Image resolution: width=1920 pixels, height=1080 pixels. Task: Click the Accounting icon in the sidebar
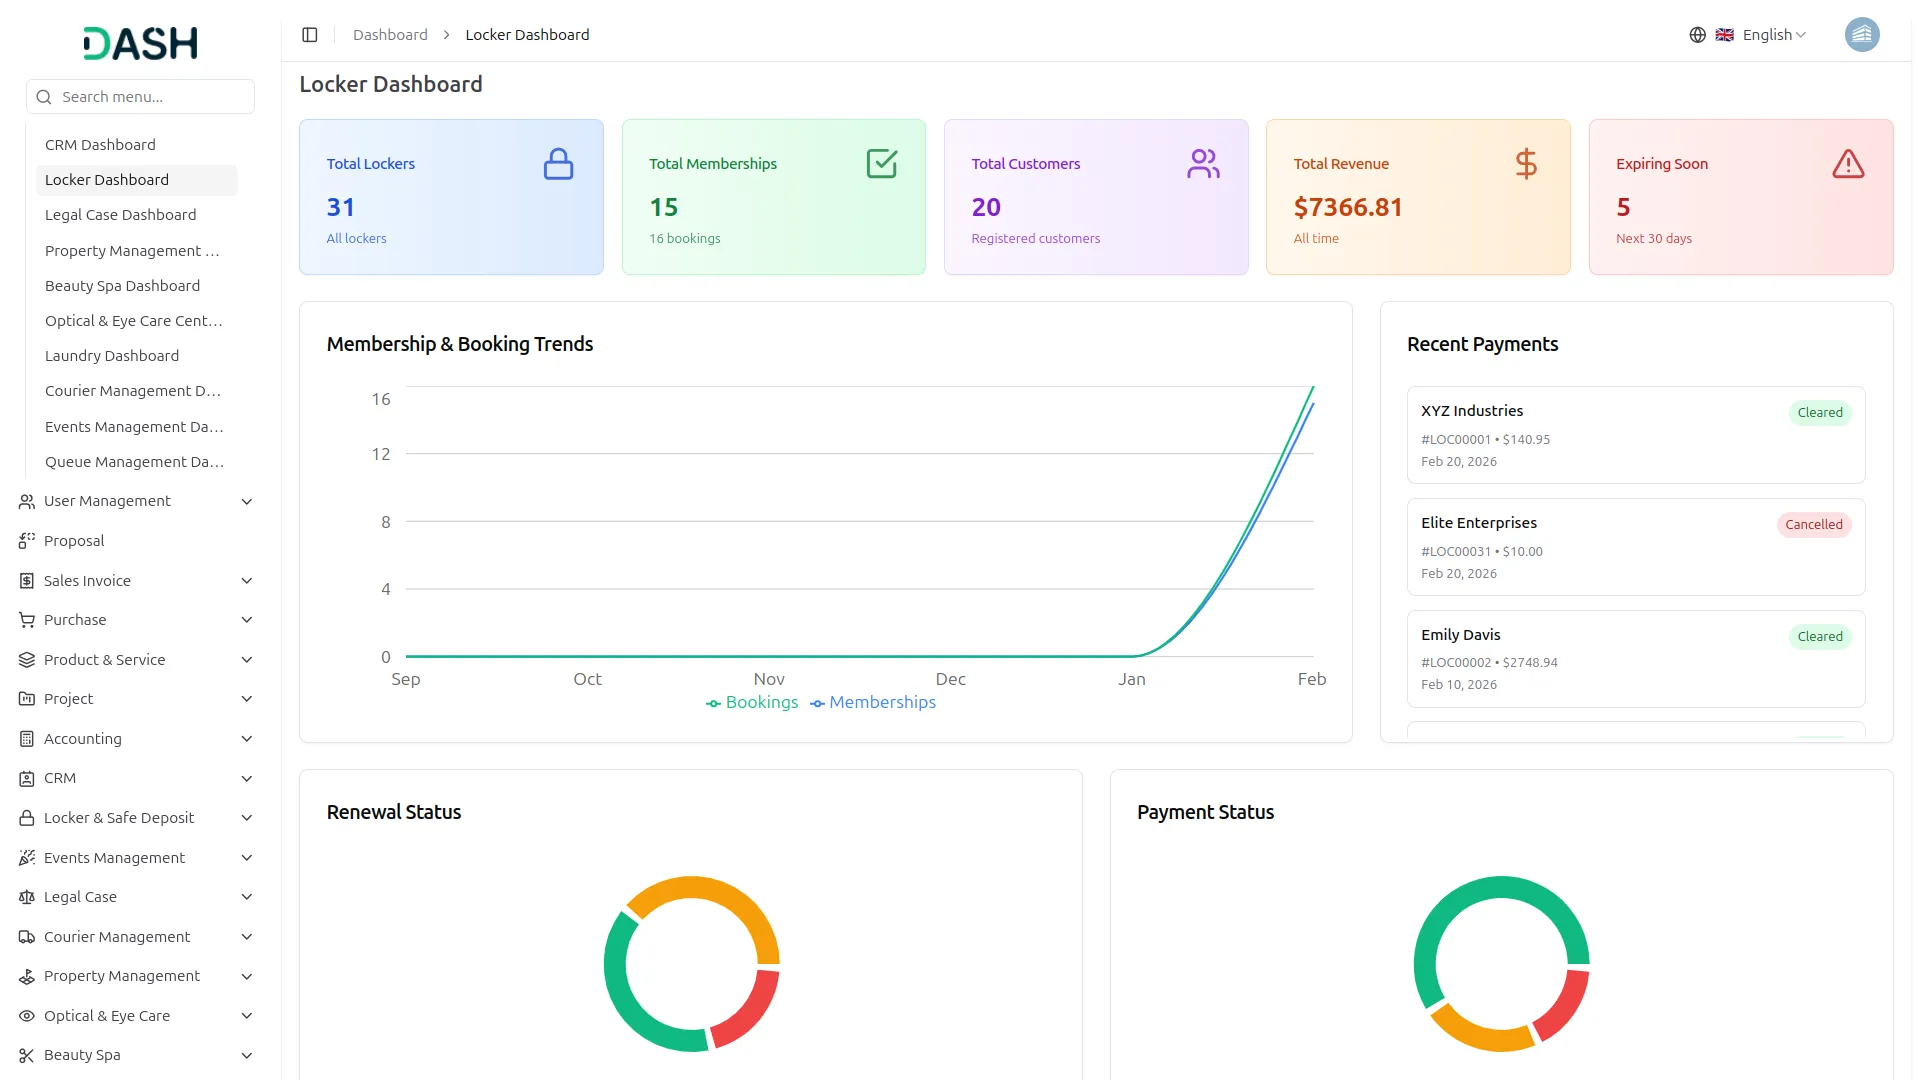tap(26, 738)
